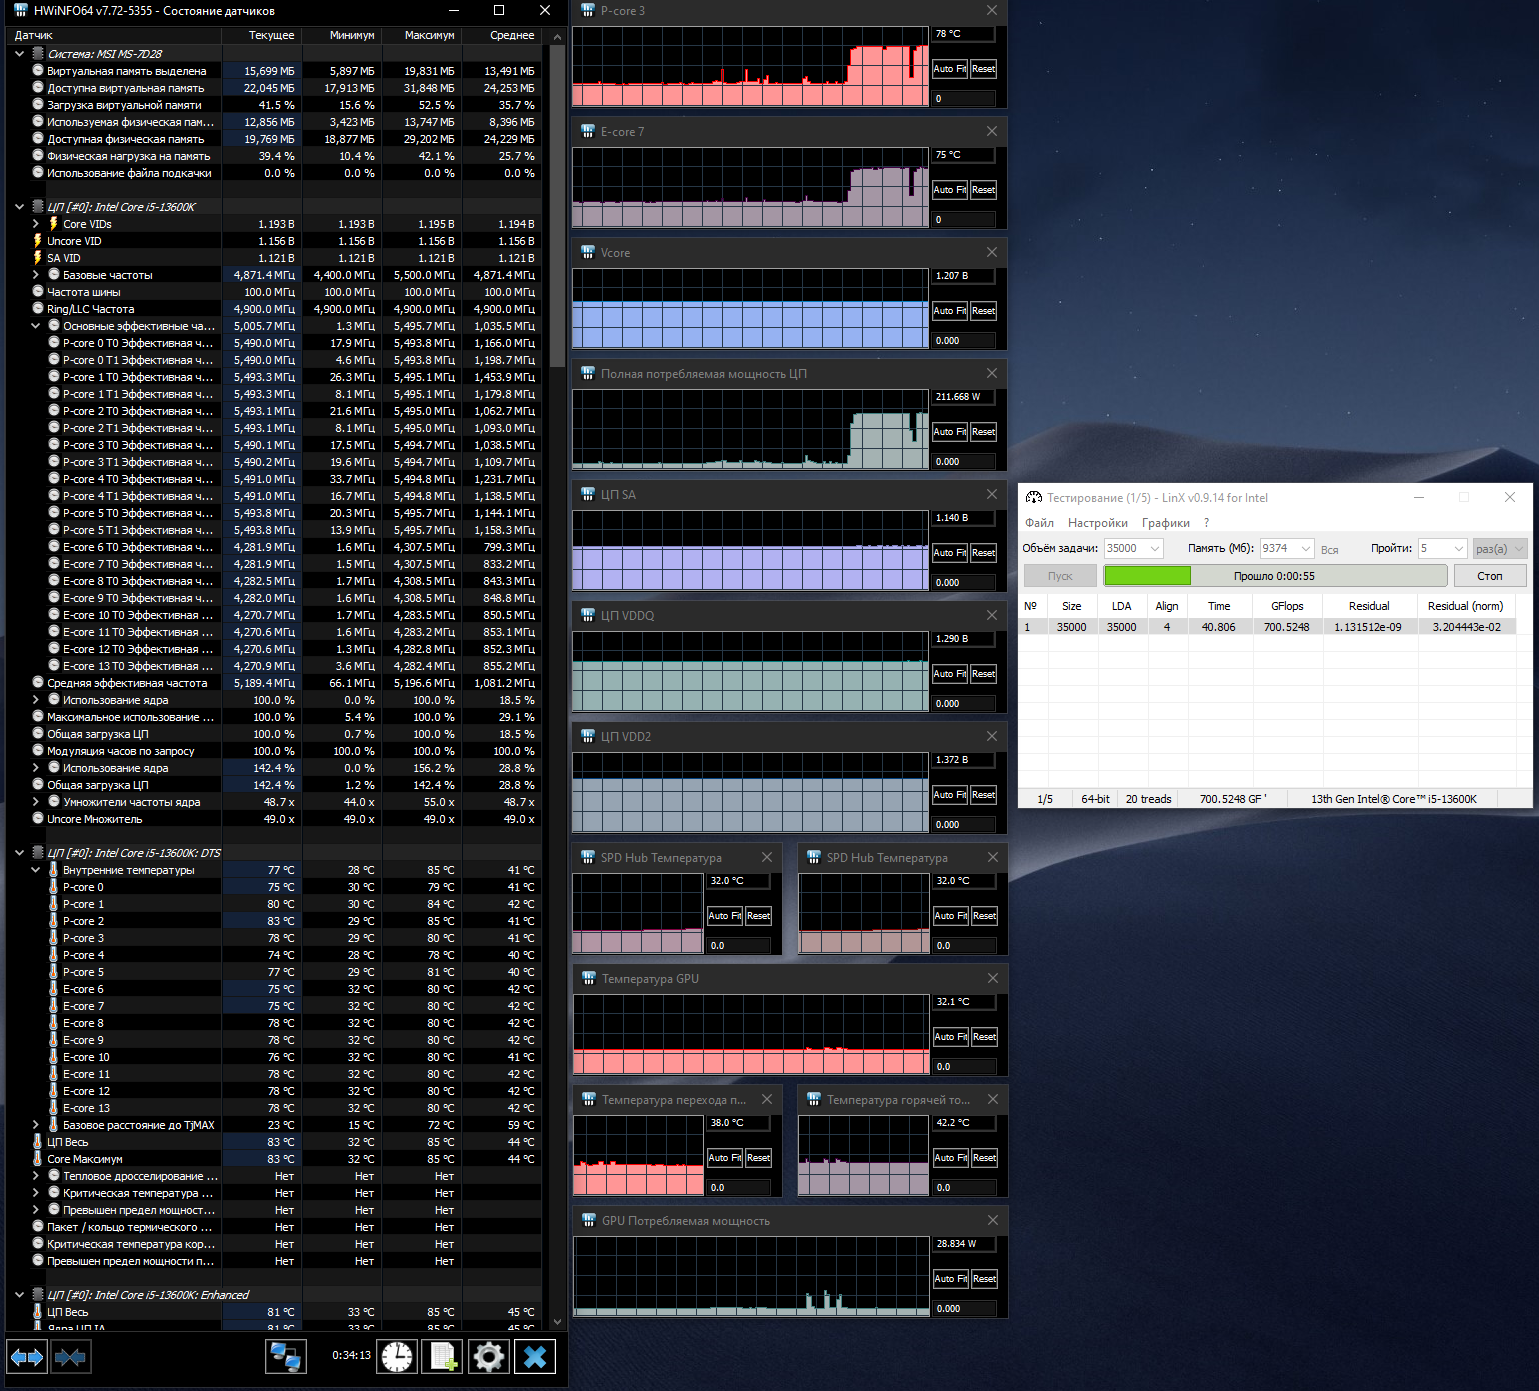Click the ЦП VDD2 graph window icon

588,736
